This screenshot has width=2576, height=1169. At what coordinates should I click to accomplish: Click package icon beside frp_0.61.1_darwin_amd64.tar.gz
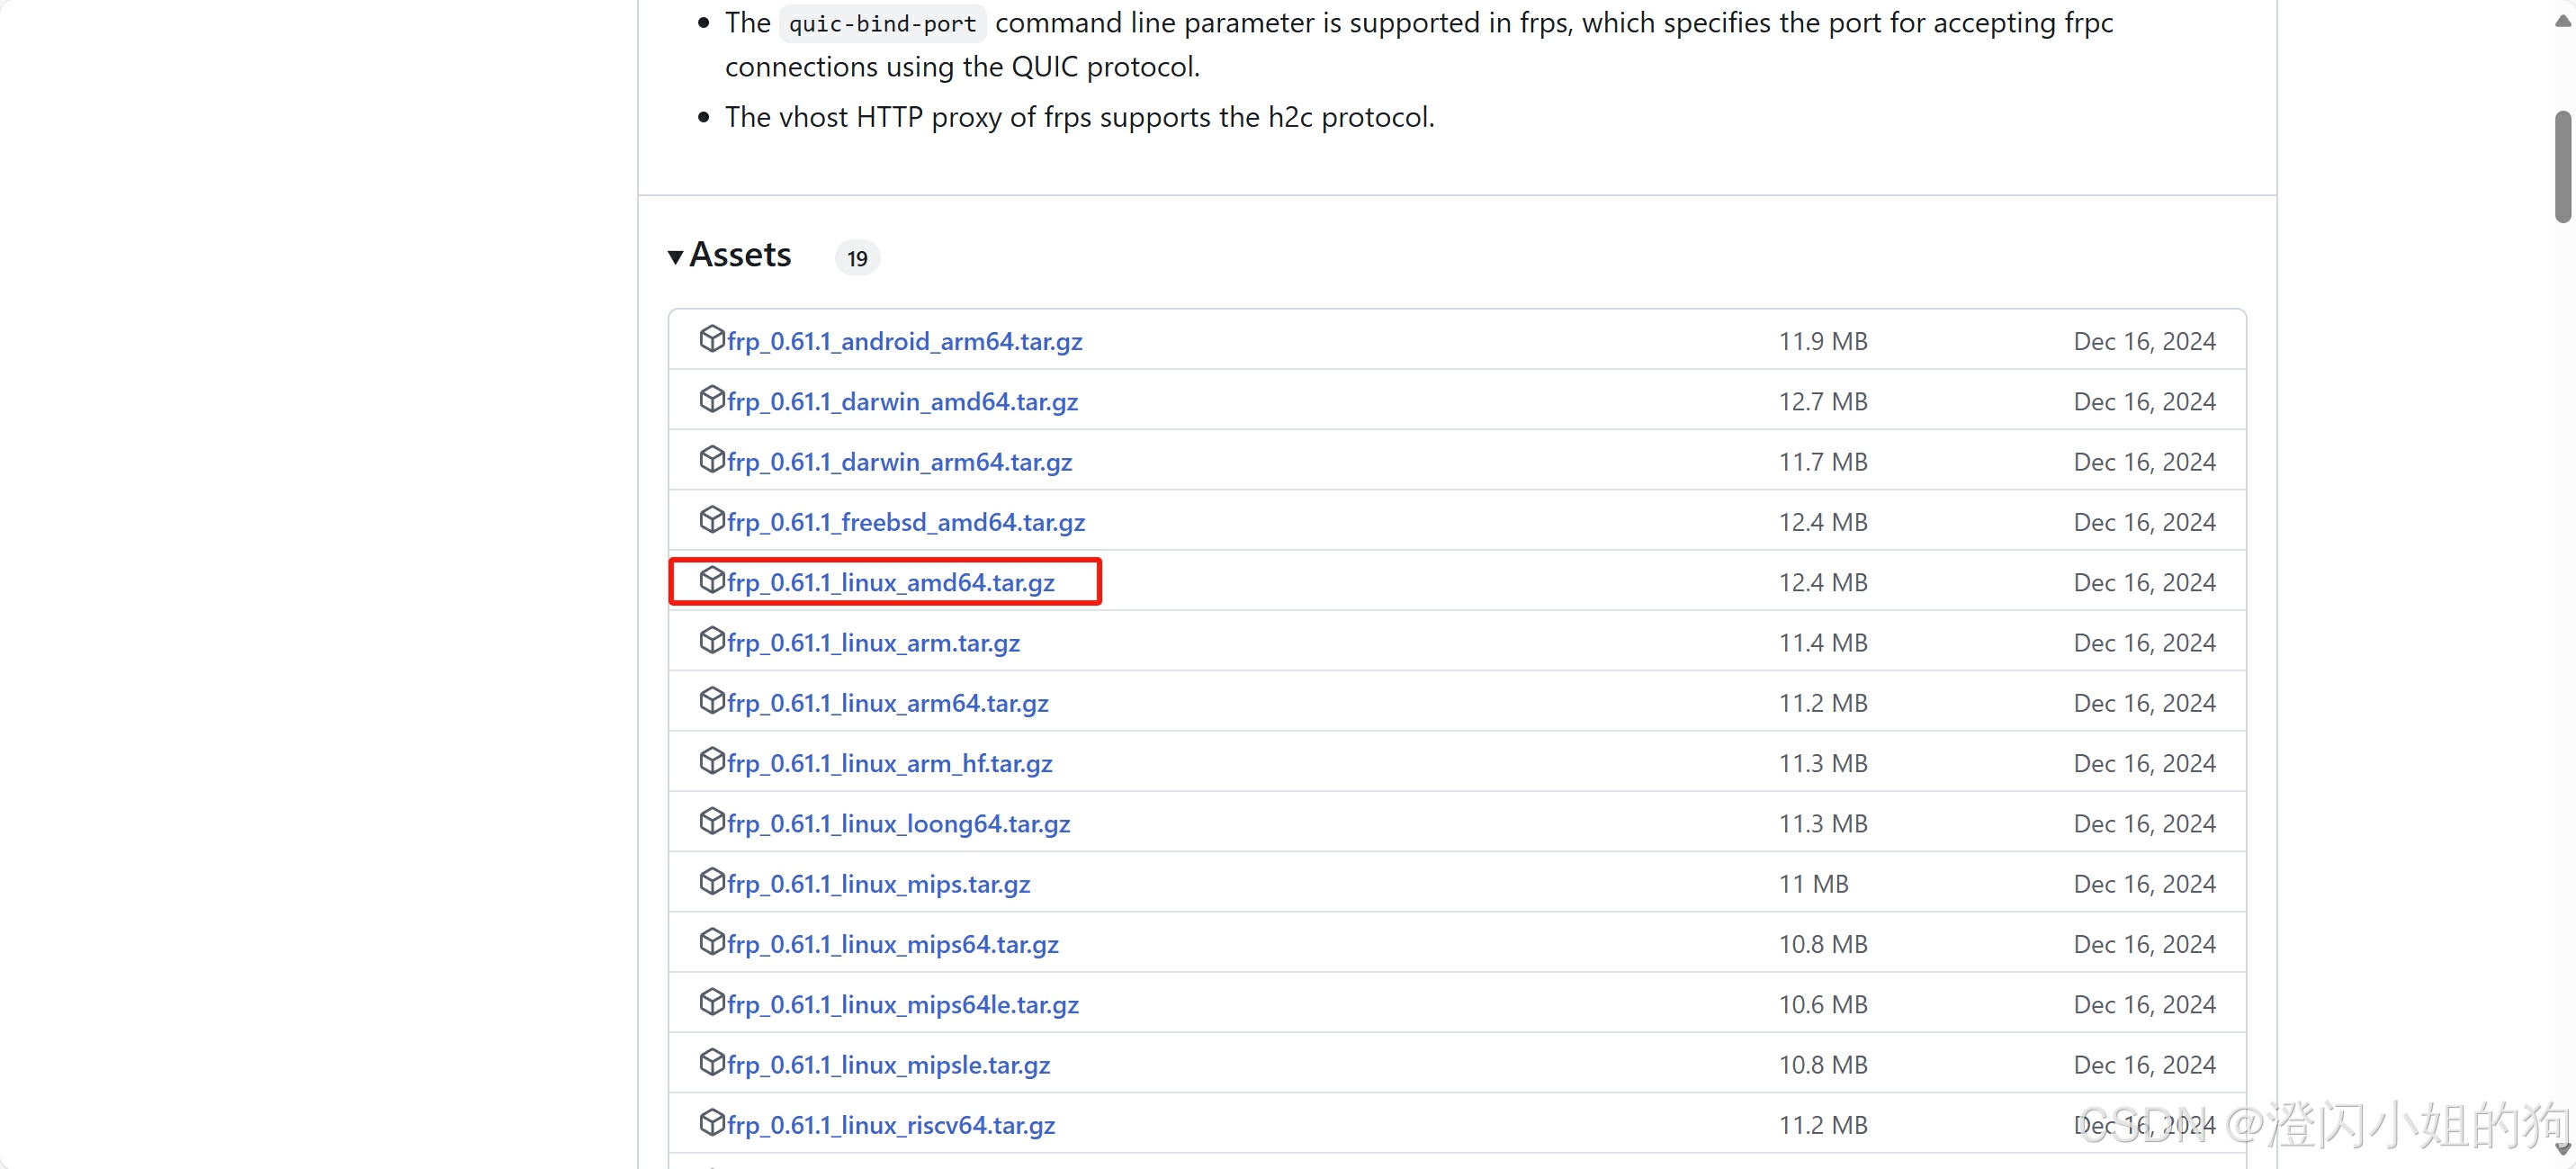pos(711,399)
